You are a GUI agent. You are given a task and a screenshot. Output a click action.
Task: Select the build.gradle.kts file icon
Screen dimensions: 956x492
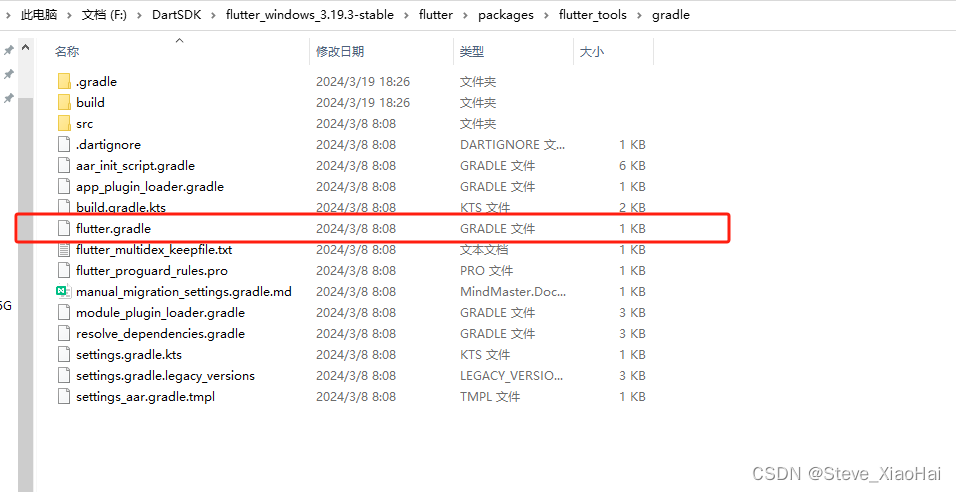(64, 207)
